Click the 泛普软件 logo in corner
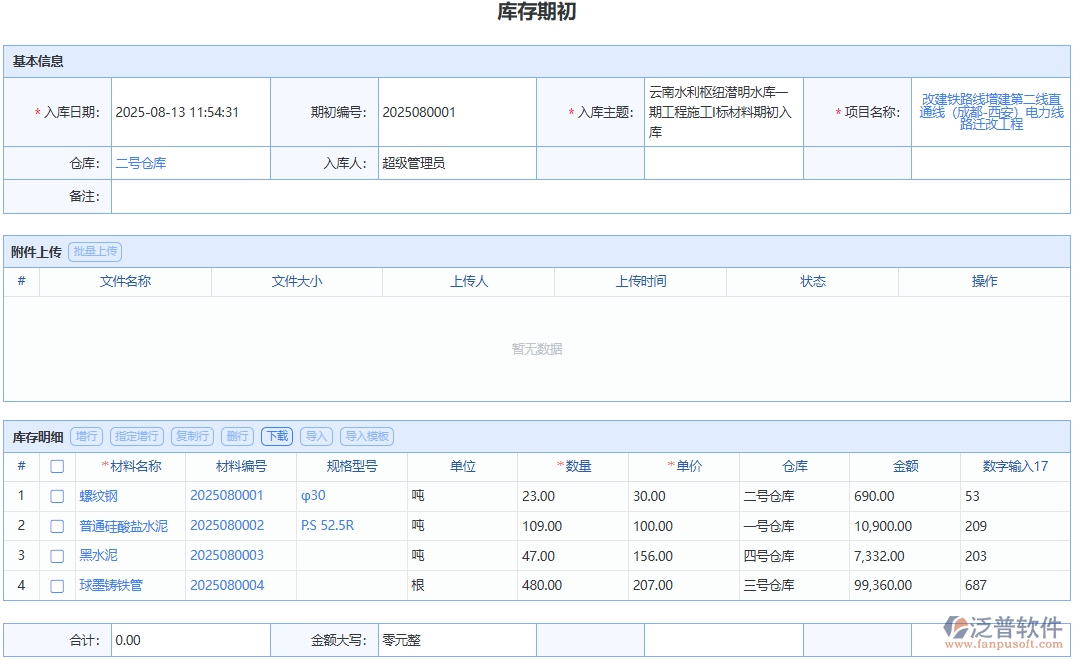The height and width of the screenshot is (660, 1073). [x=1003, y=632]
